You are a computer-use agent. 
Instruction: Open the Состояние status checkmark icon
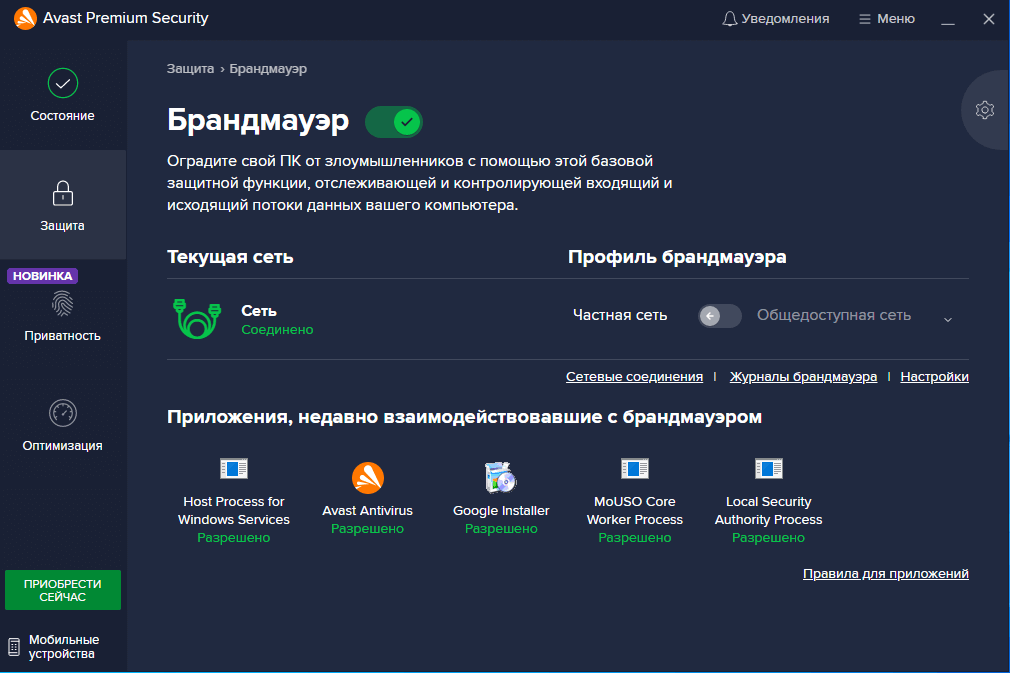point(62,83)
